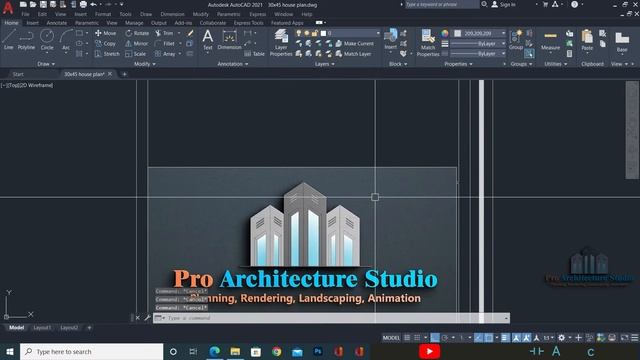Screen dimensions: 640x360
Task: Click the color wheel object color icon
Action: click(444, 33)
